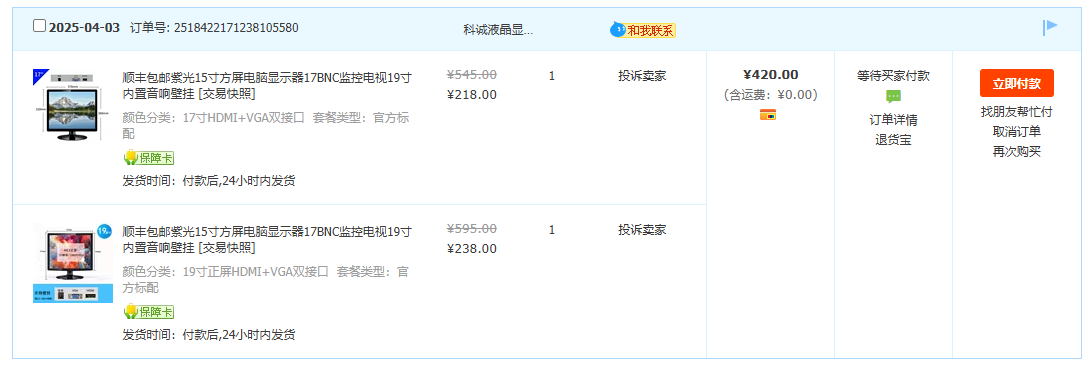Open the first product title link priced ¥218.00
Image resolution: width=1089 pixels, height=369 pixels.
tap(267, 85)
